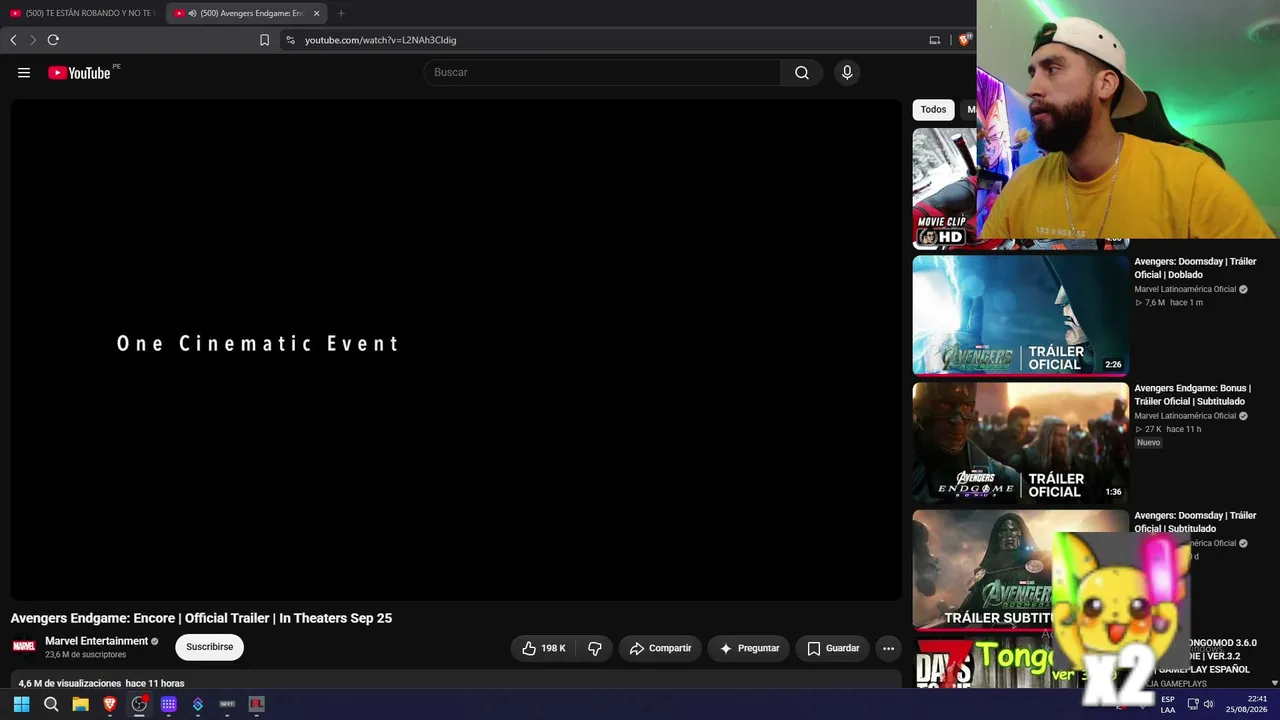Bookmark this page in the address bar
Image resolution: width=1280 pixels, height=720 pixels.
[264, 40]
